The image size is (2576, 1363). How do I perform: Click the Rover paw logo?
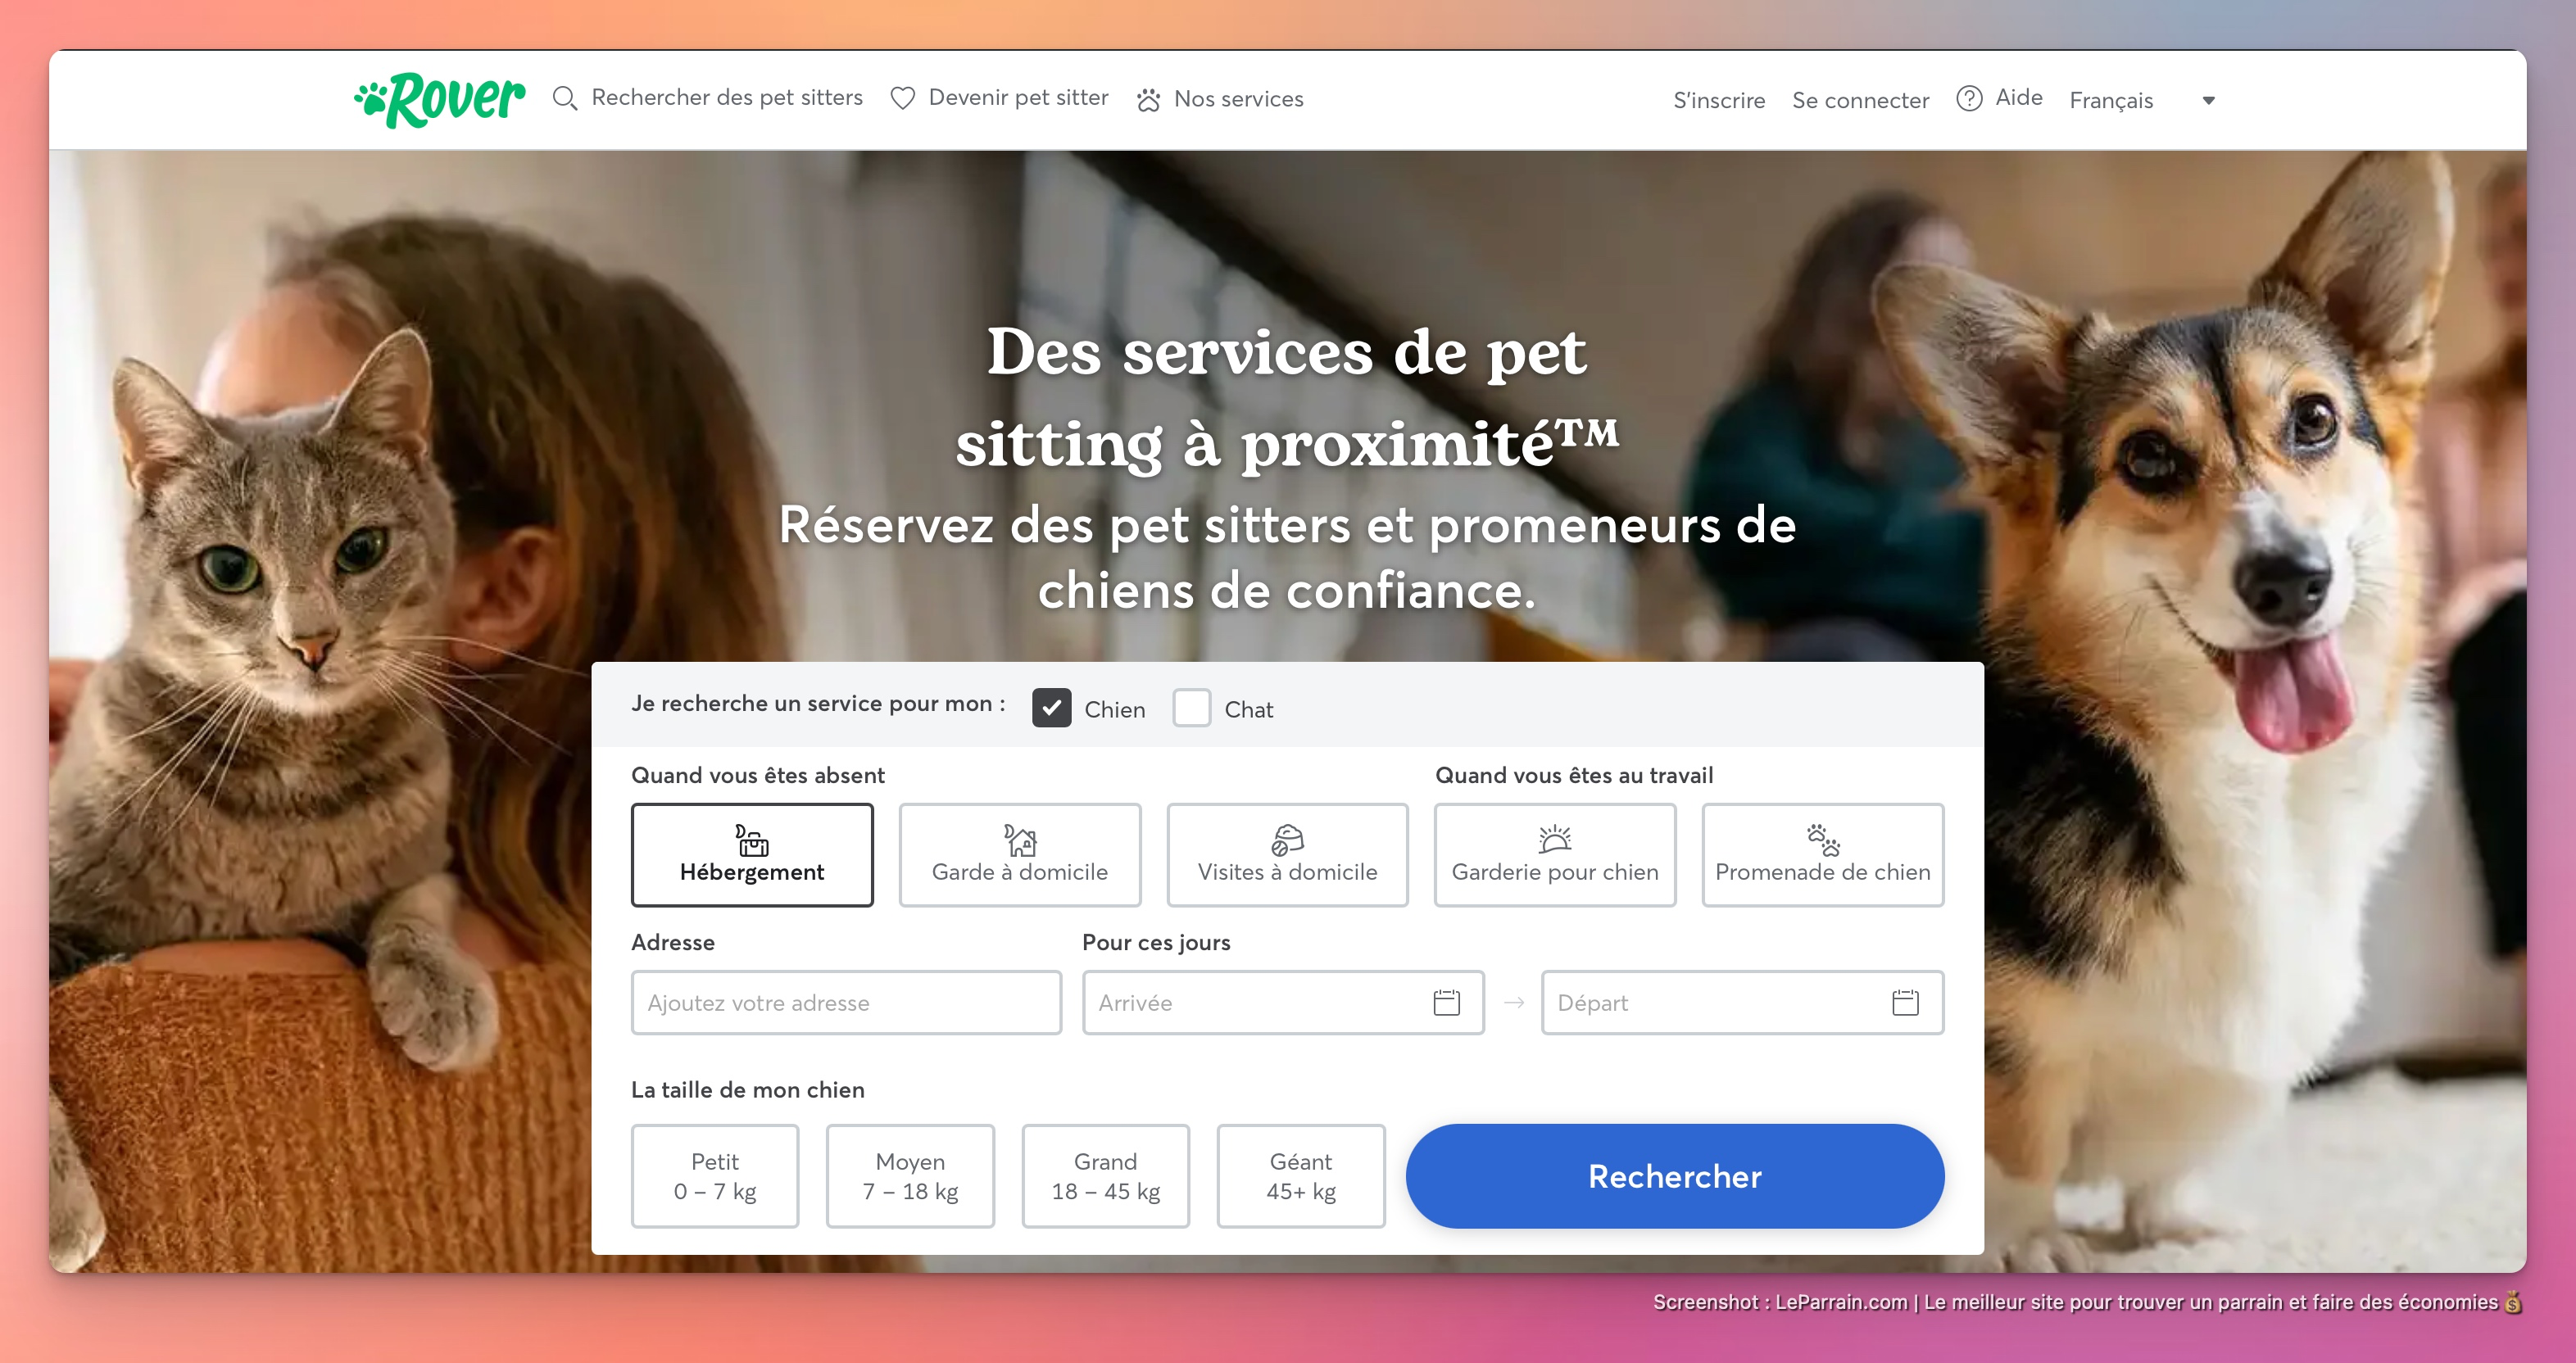(x=439, y=99)
